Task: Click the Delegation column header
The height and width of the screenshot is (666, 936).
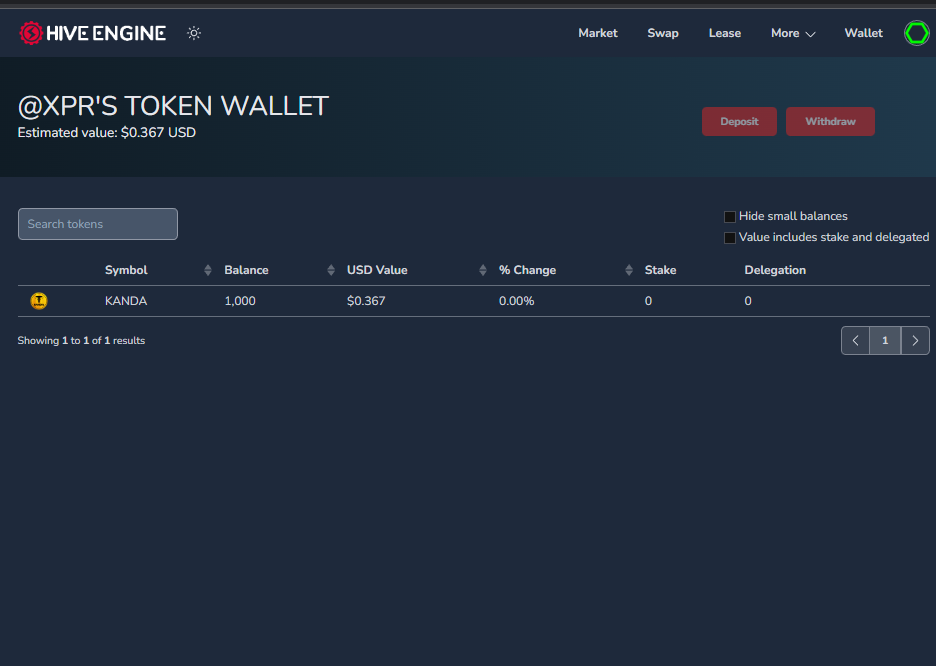Action: [x=775, y=270]
